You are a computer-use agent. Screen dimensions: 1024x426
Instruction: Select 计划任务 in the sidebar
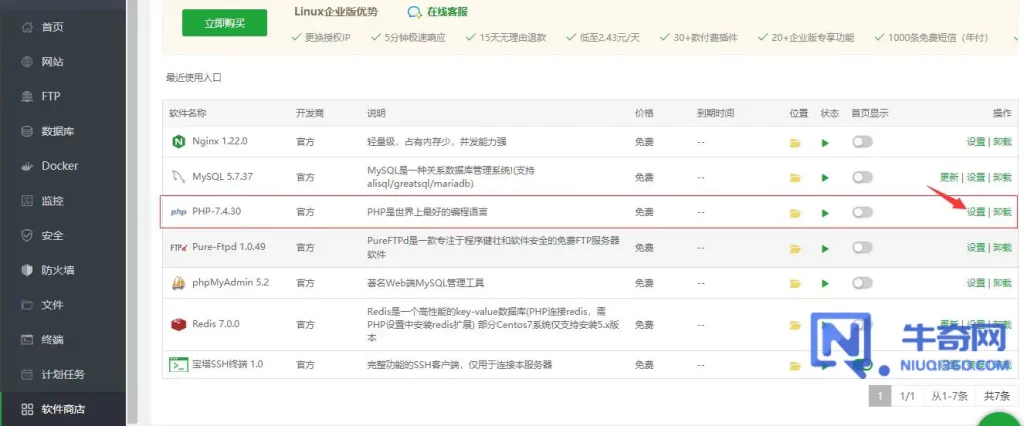(63, 374)
